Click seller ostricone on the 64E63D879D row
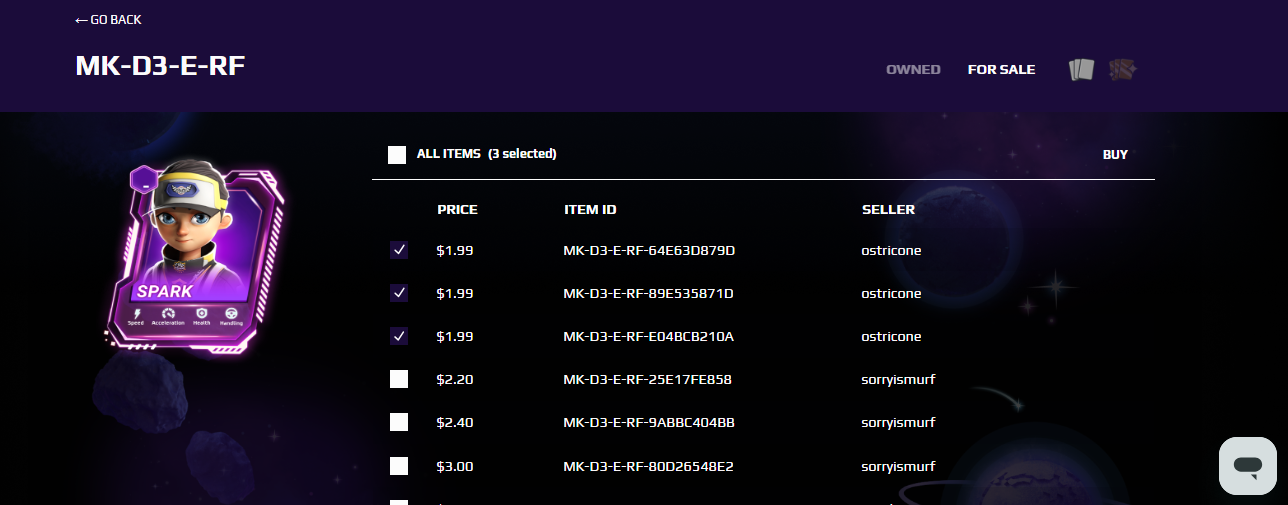Viewport: 1288px width, 505px height. (891, 250)
